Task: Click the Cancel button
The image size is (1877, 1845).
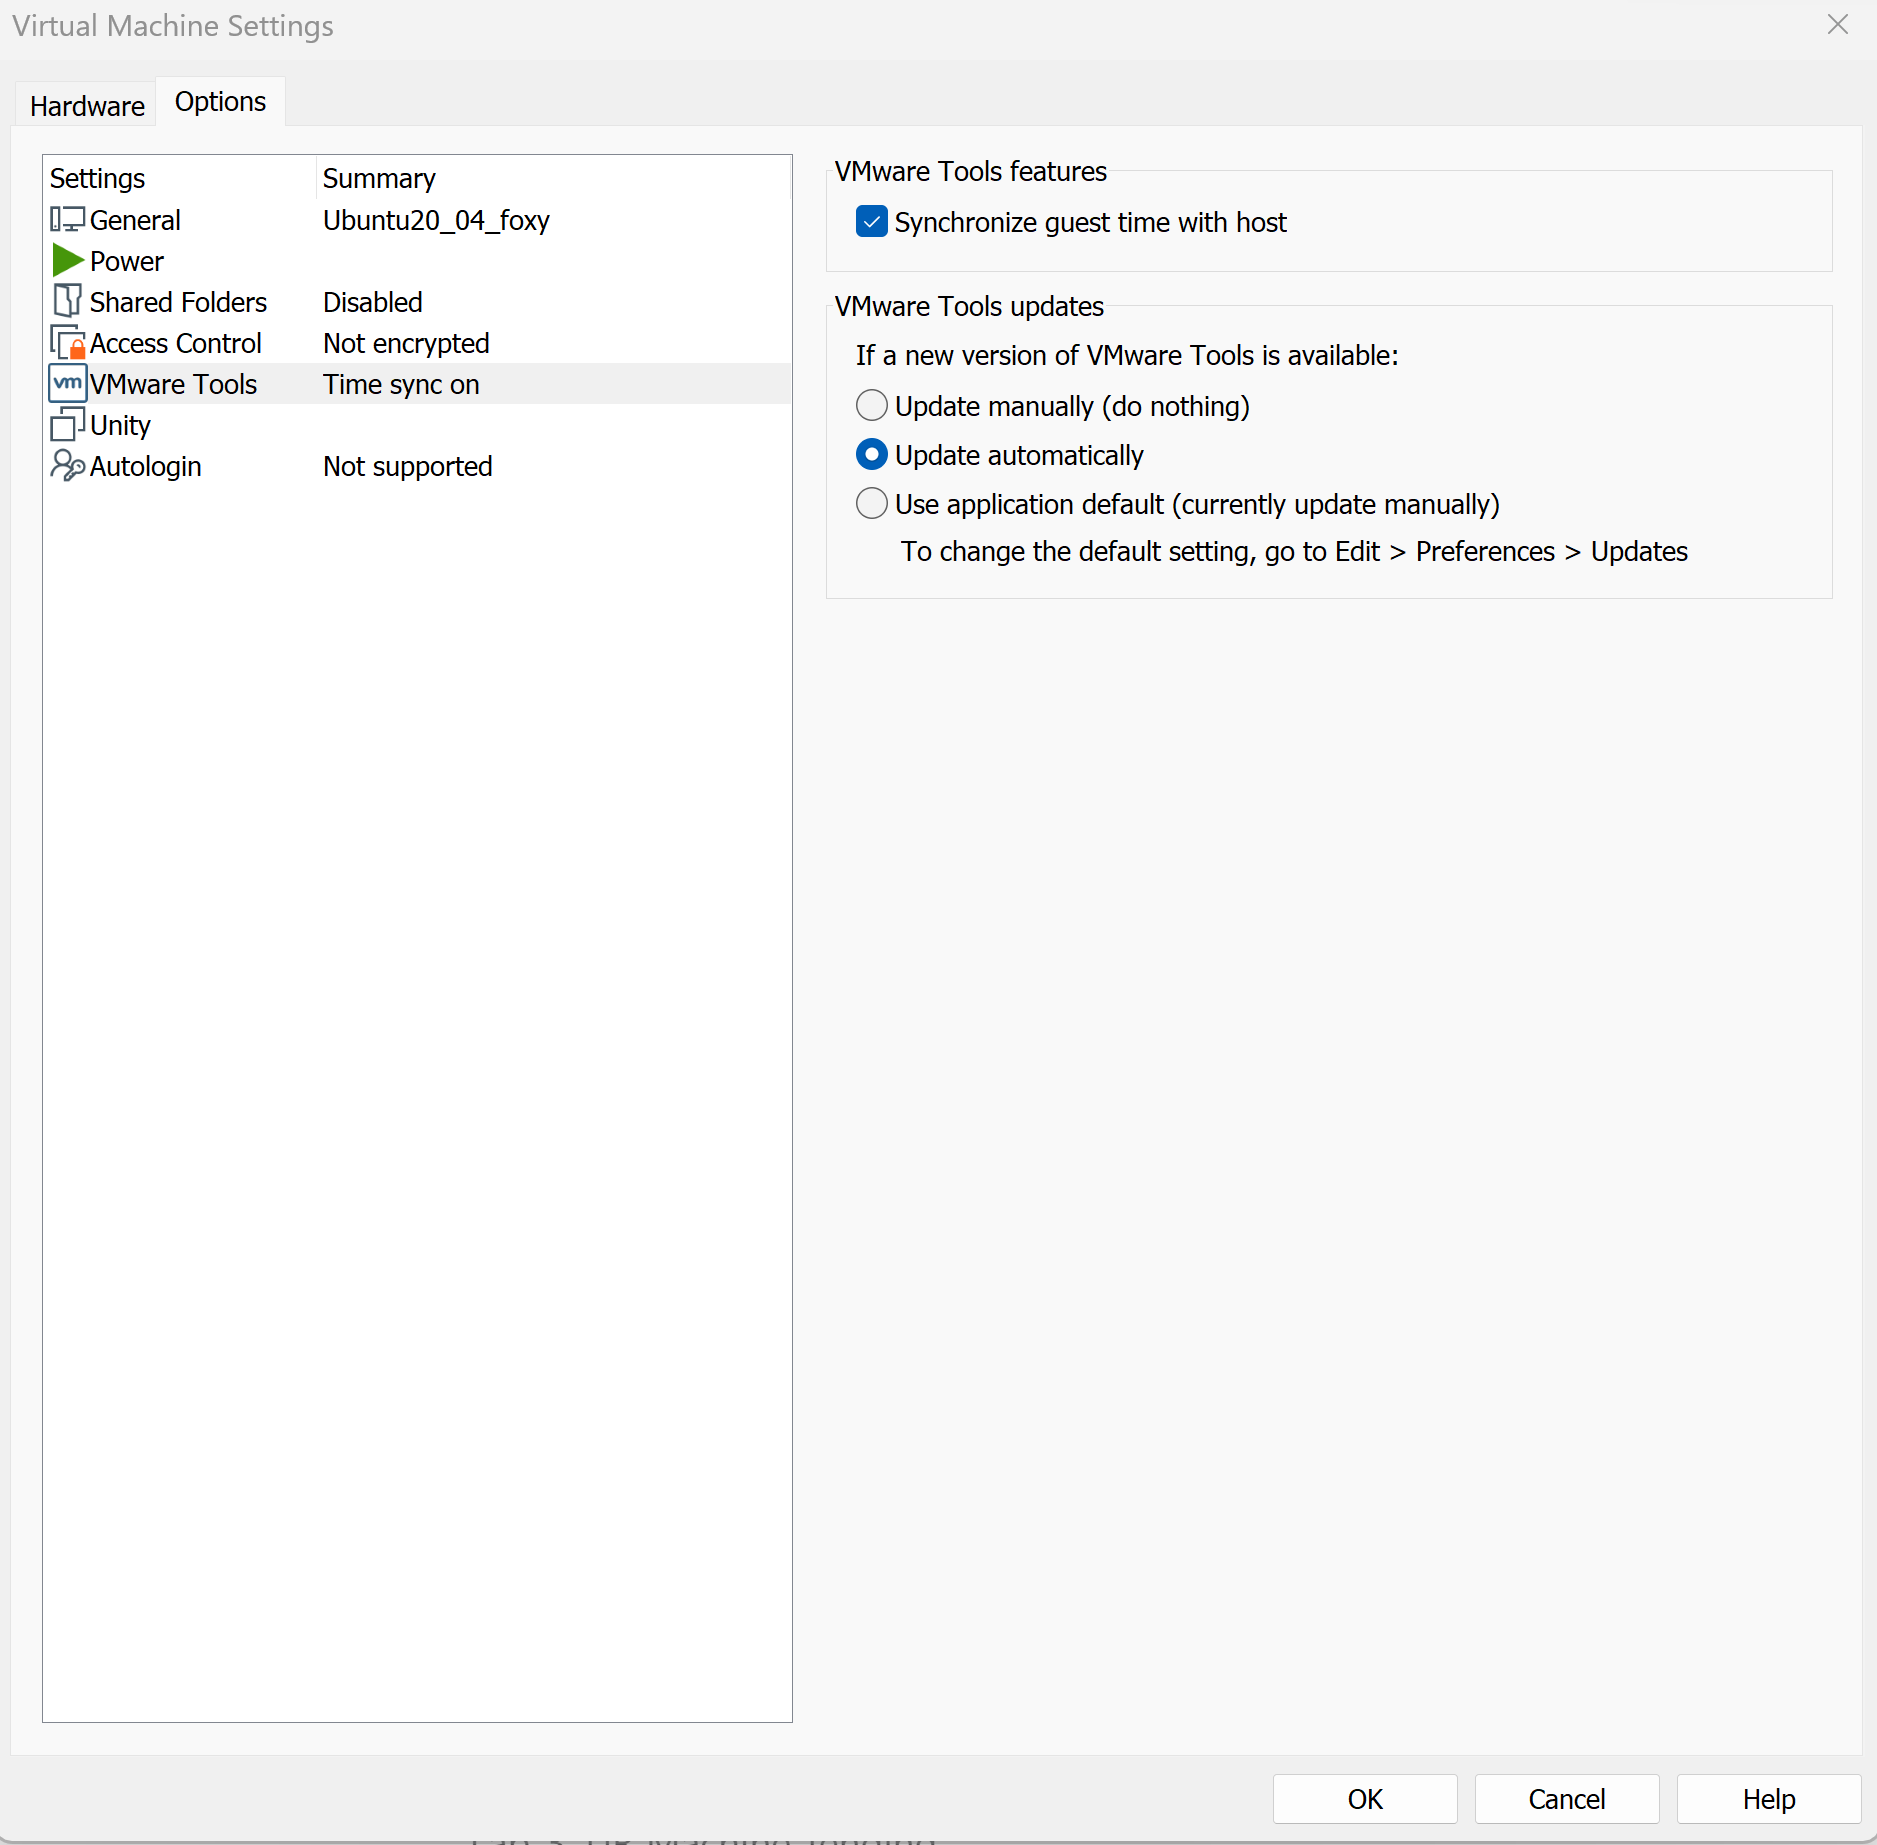Action: (x=1566, y=1799)
